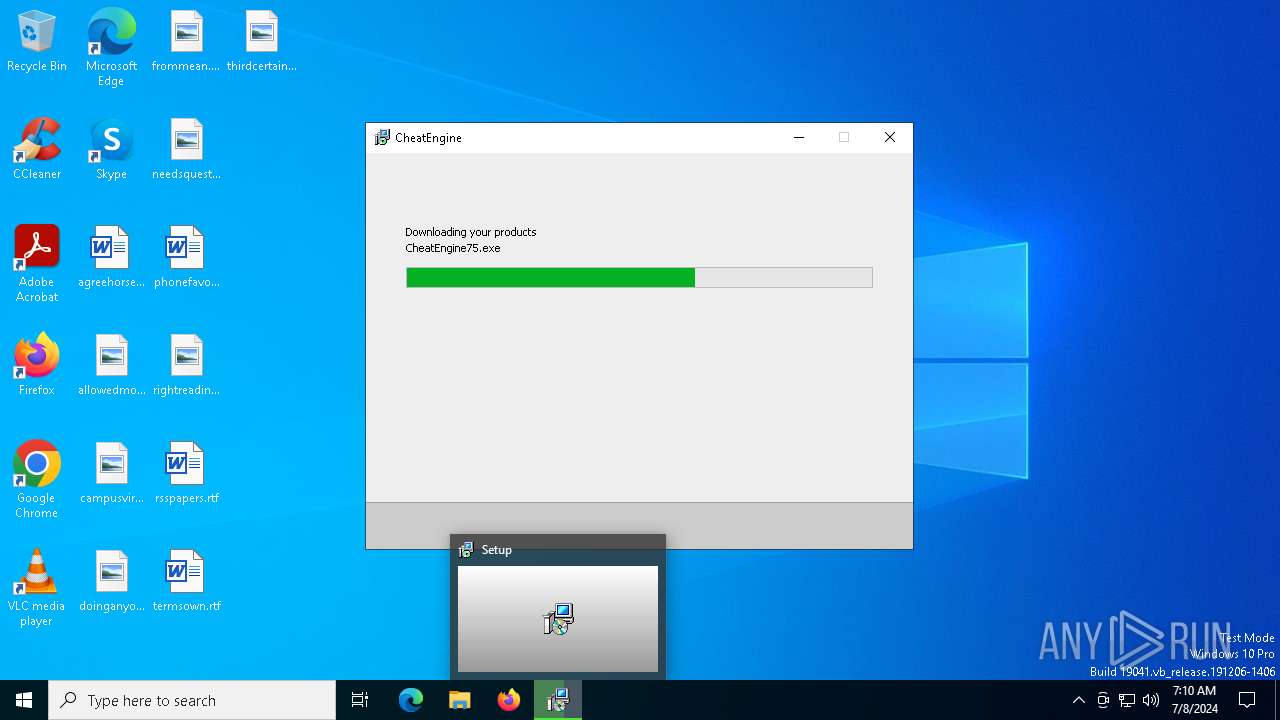Open the notification center
This screenshot has height=720, width=1280.
click(1247, 700)
